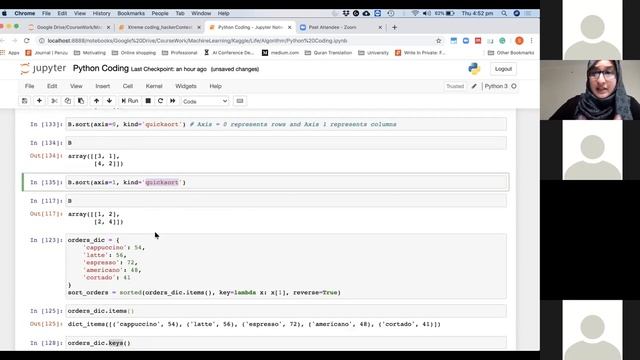Open the Jupyter Insert menu
640x360 pixels.
tap(102, 86)
